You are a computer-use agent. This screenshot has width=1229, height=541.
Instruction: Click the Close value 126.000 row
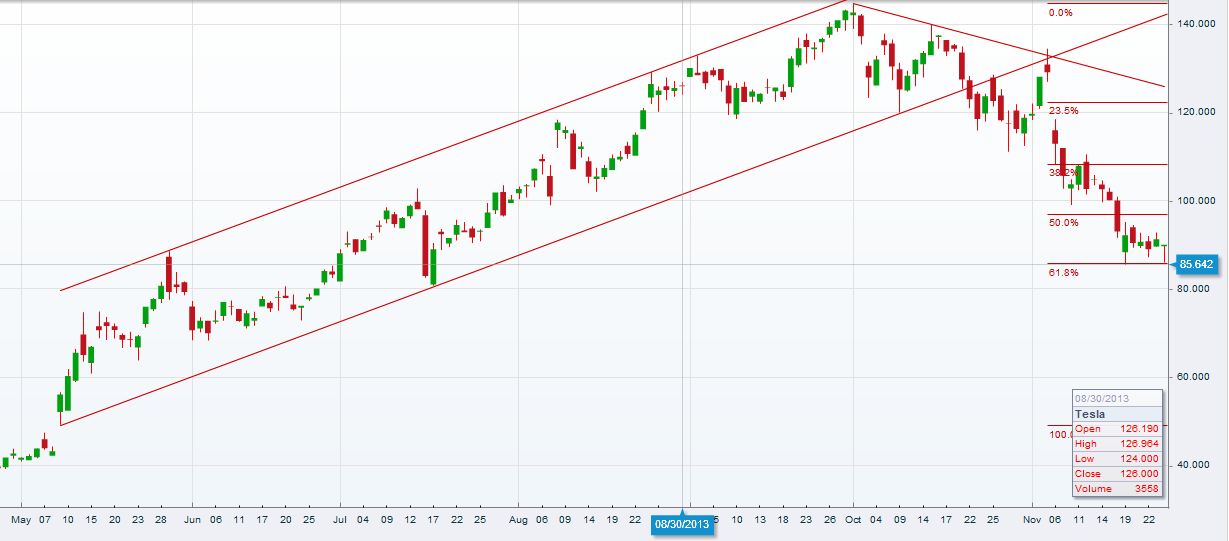pyautogui.click(x=1117, y=474)
